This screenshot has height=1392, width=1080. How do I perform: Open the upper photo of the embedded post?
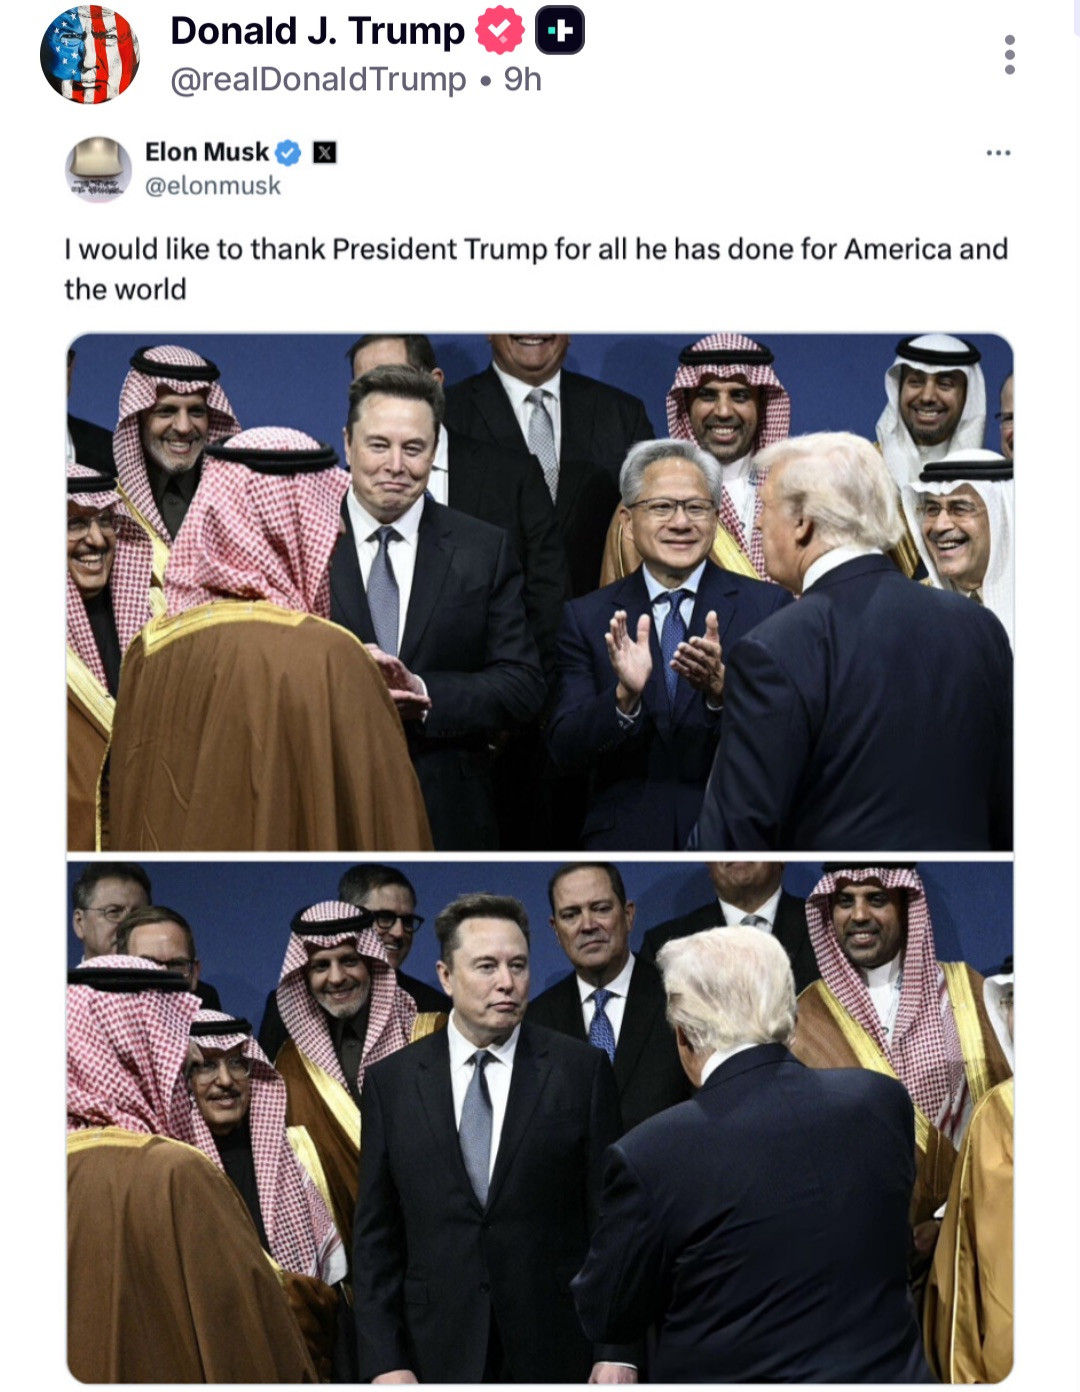540,592
